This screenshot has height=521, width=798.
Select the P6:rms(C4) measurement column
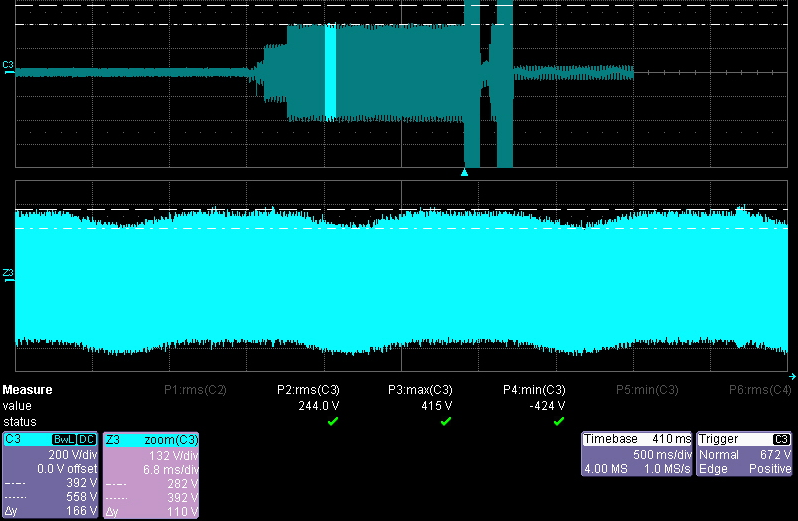(760, 390)
